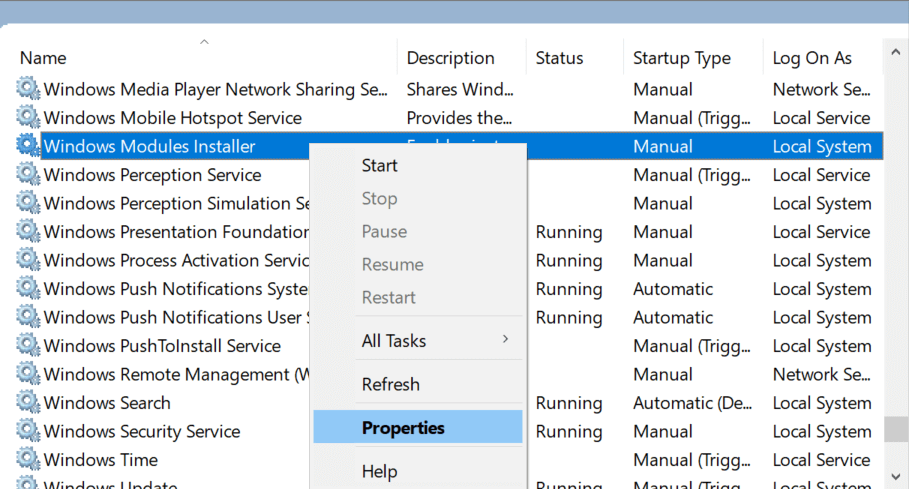Click the vertical scrollbar thumb
Viewport: 909px width, 489px height.
[896, 430]
